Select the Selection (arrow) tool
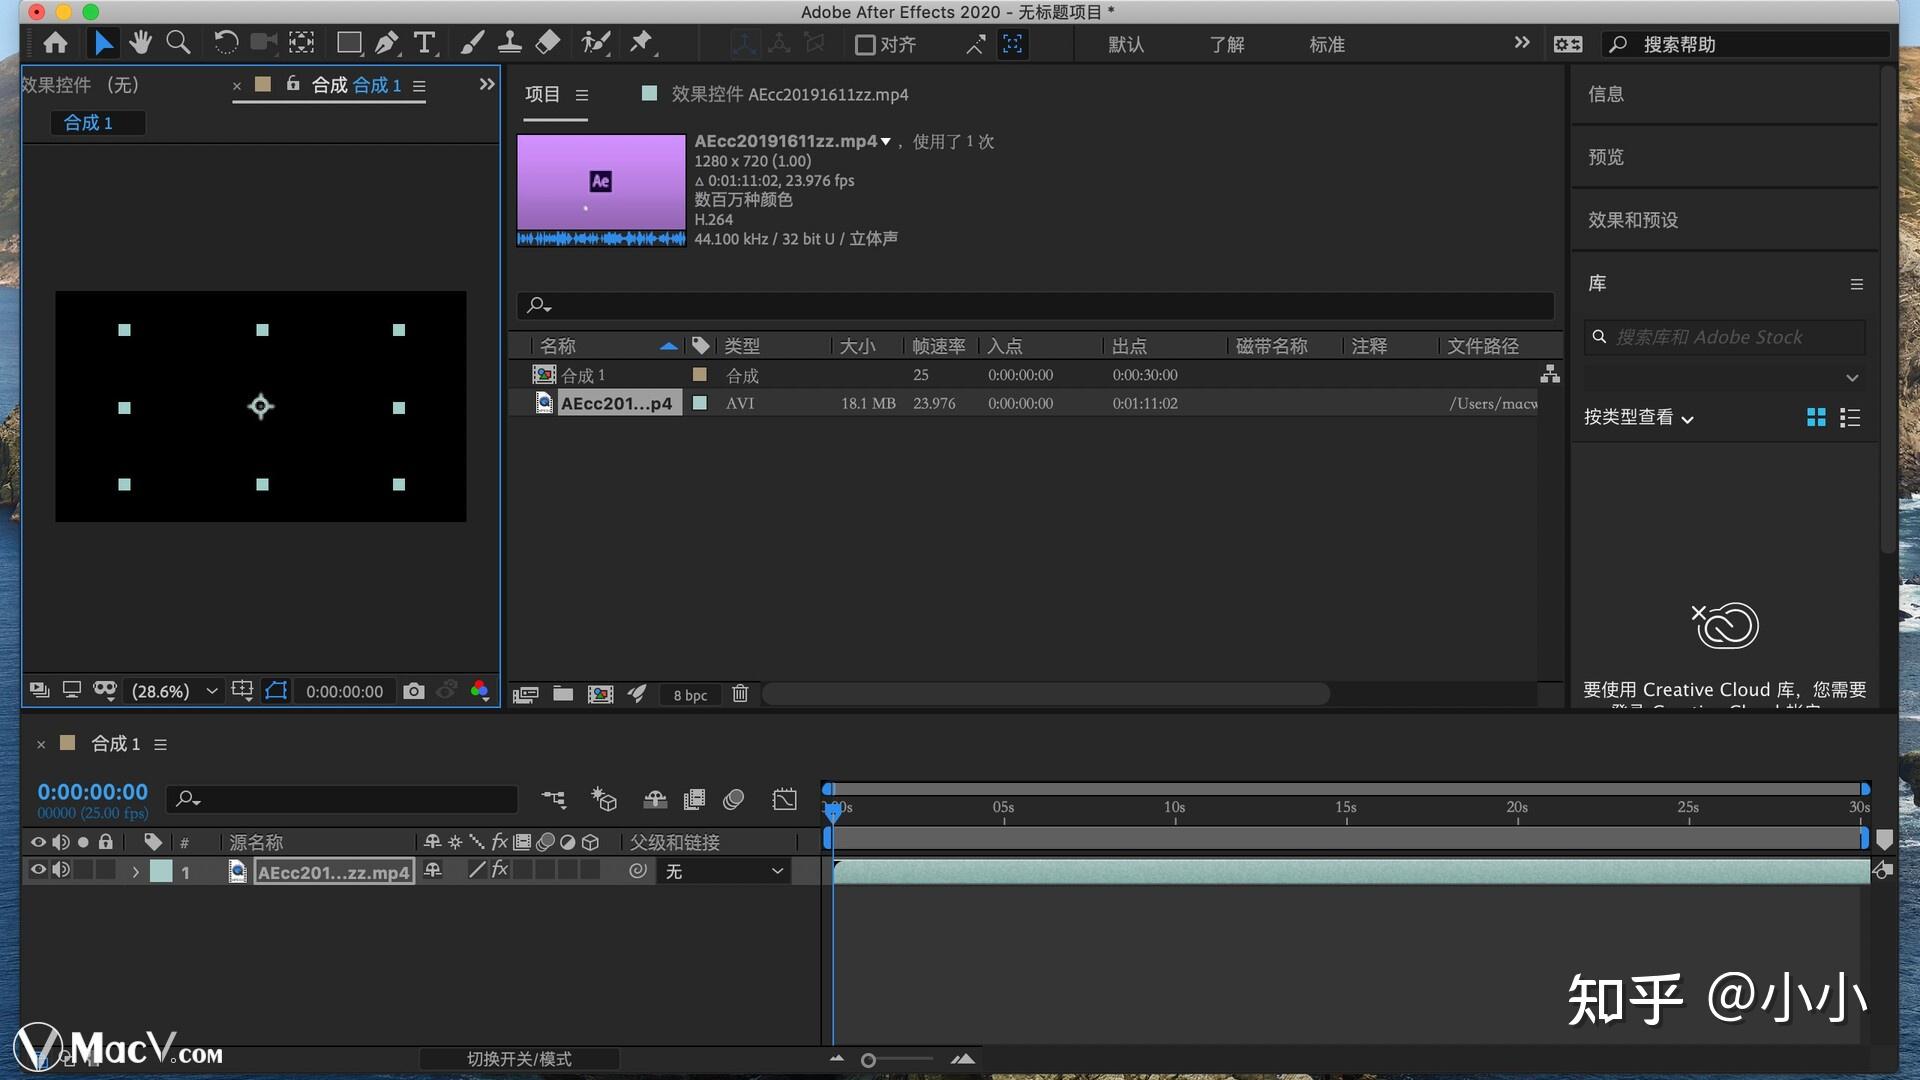Screen dimensions: 1920x1080 tap(103, 43)
